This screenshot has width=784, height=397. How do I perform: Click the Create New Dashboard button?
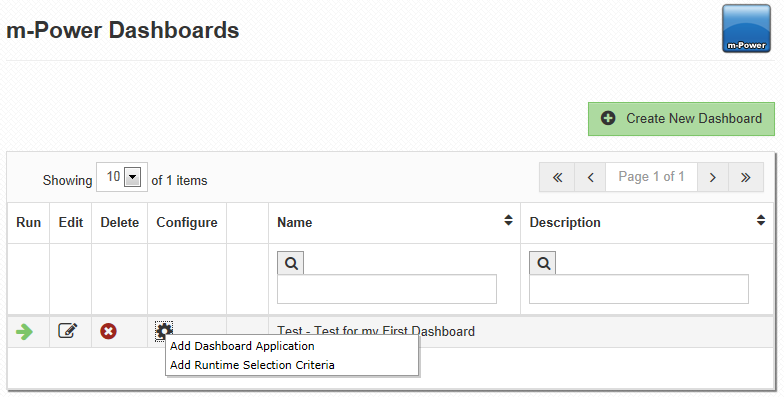[x=682, y=119]
